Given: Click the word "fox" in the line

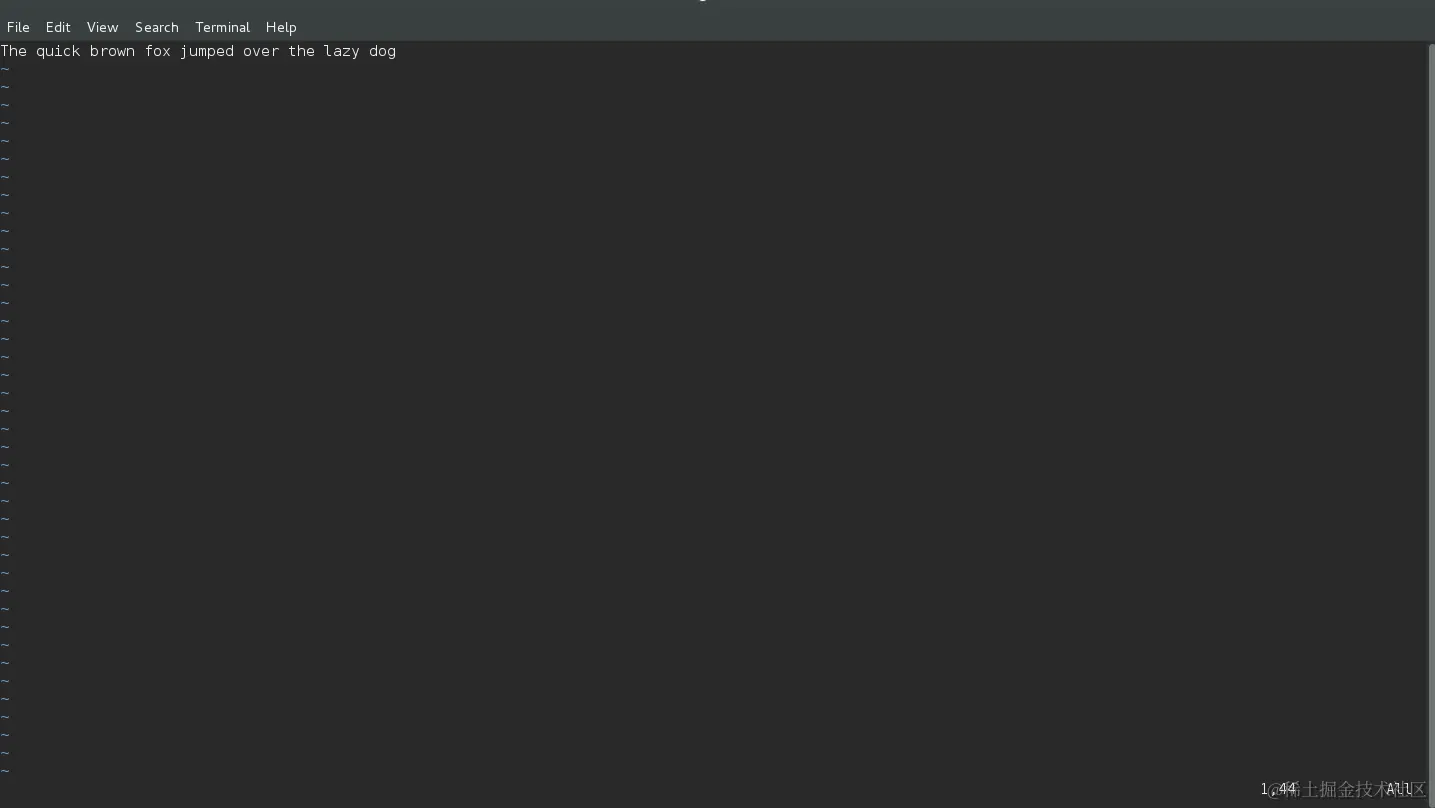Looking at the screenshot, I should point(157,51).
